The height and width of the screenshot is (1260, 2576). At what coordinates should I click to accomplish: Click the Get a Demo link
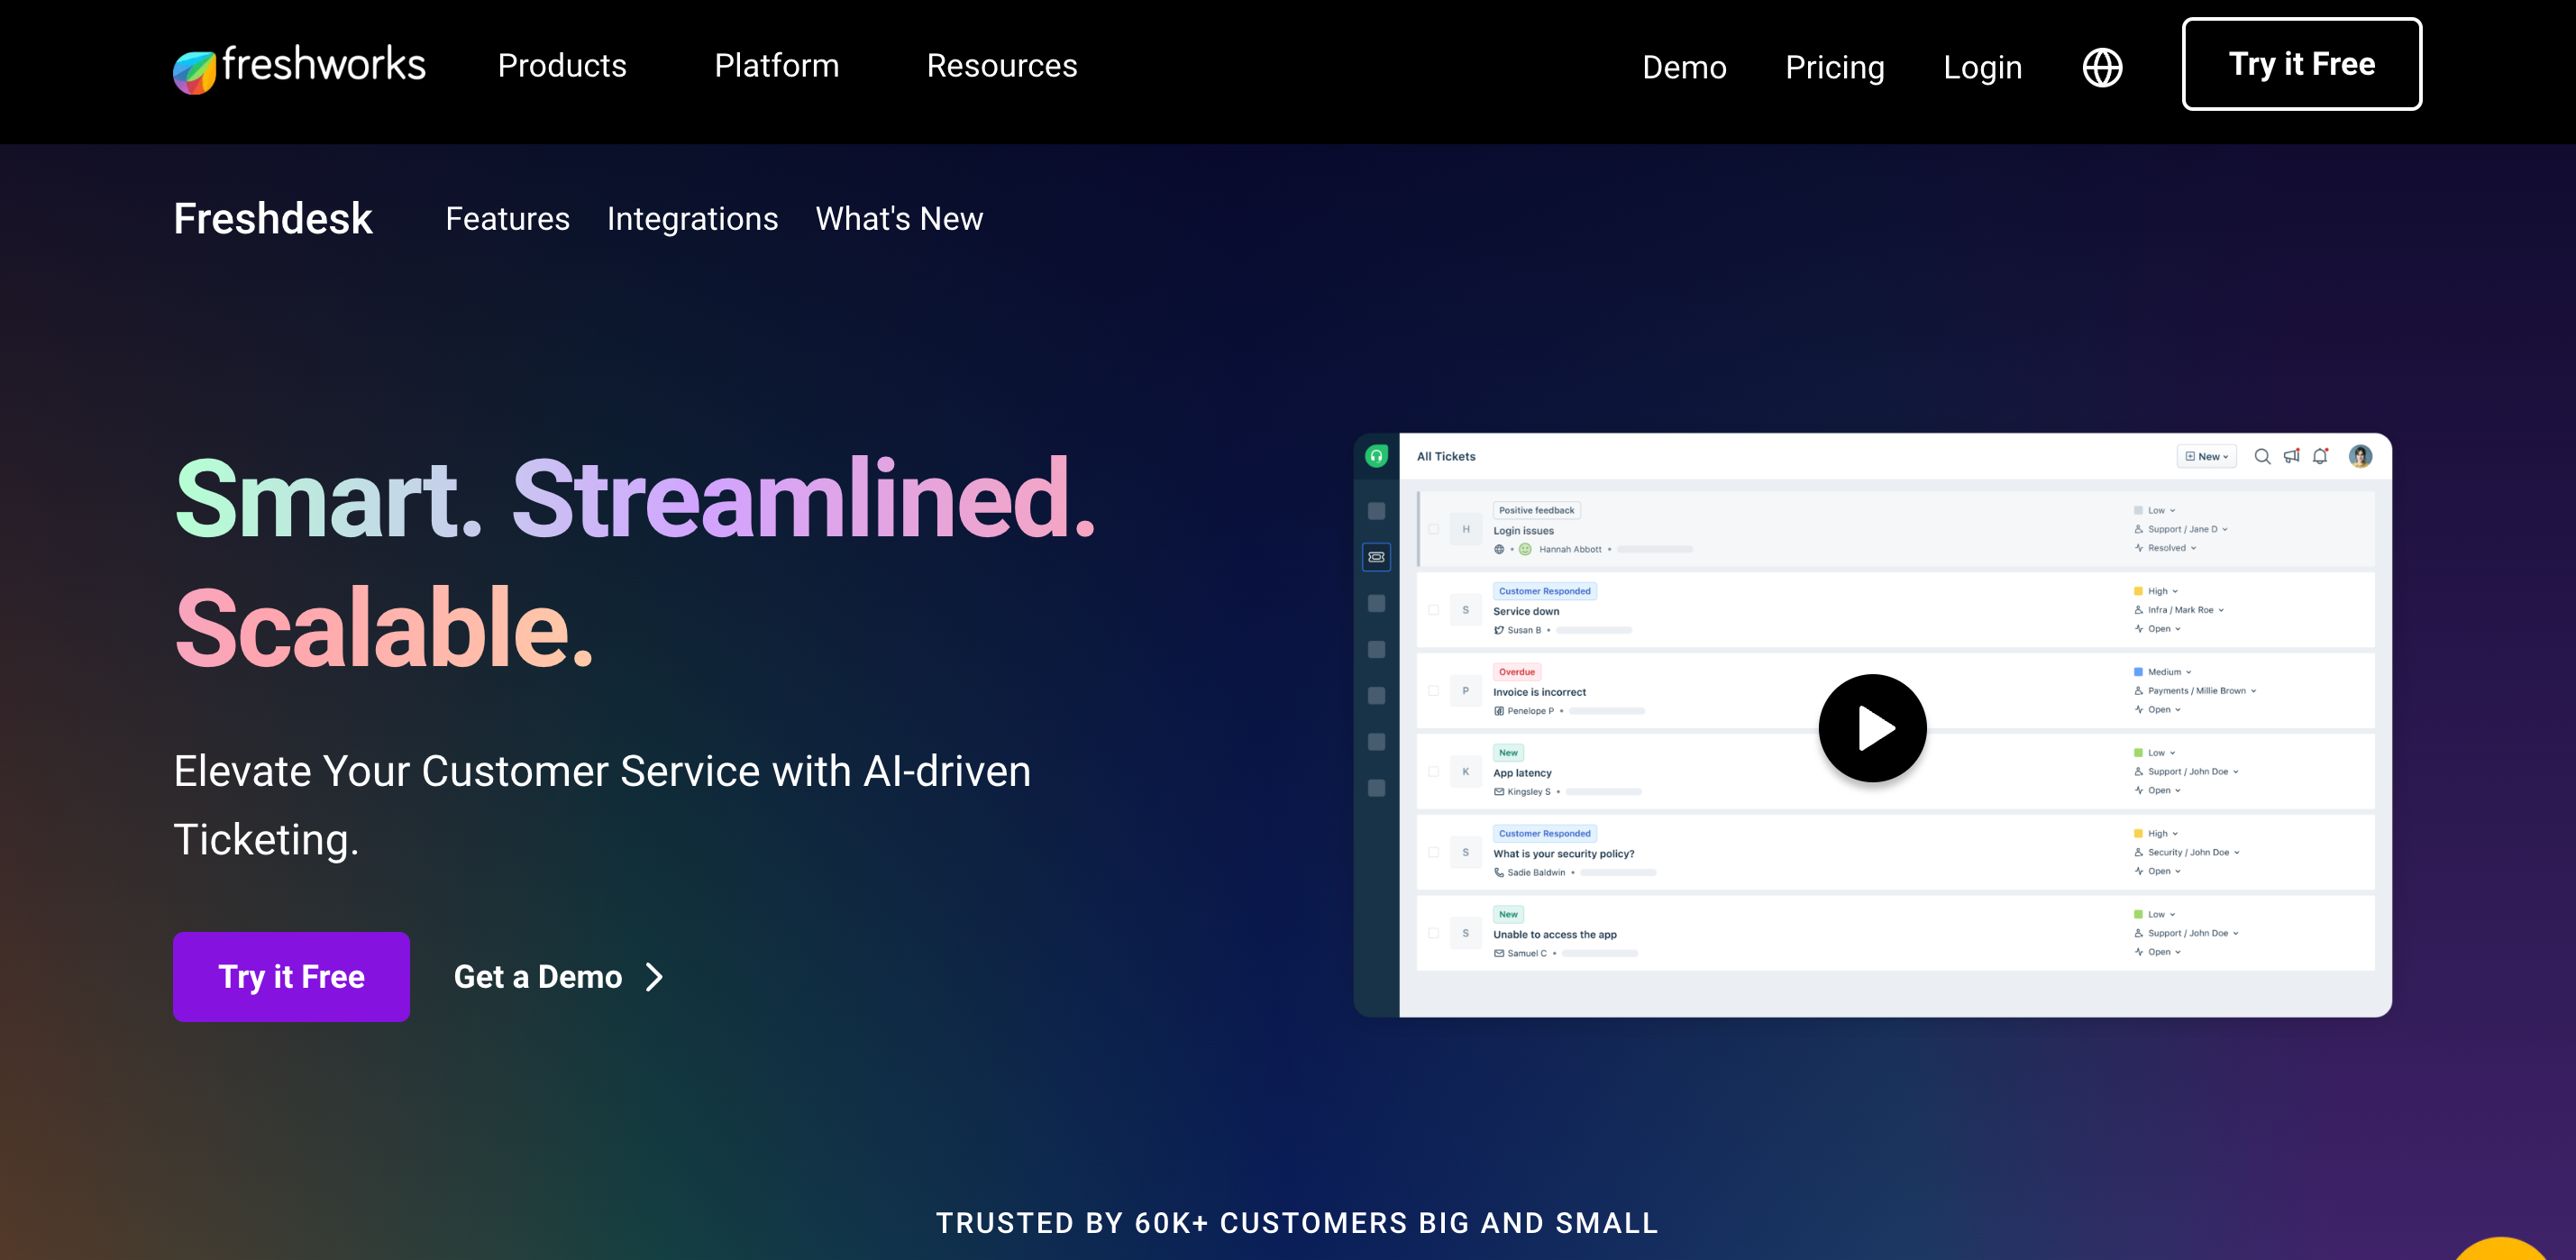(558, 976)
